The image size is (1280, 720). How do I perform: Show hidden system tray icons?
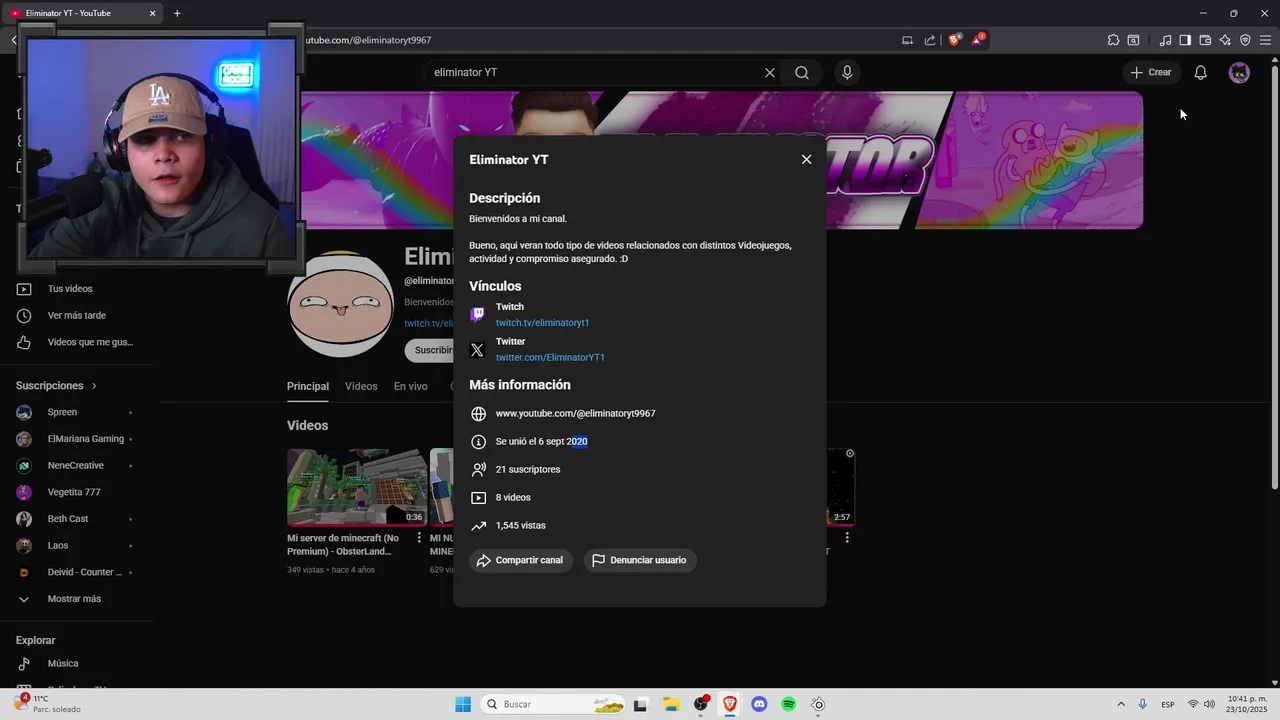pyautogui.click(x=1121, y=704)
